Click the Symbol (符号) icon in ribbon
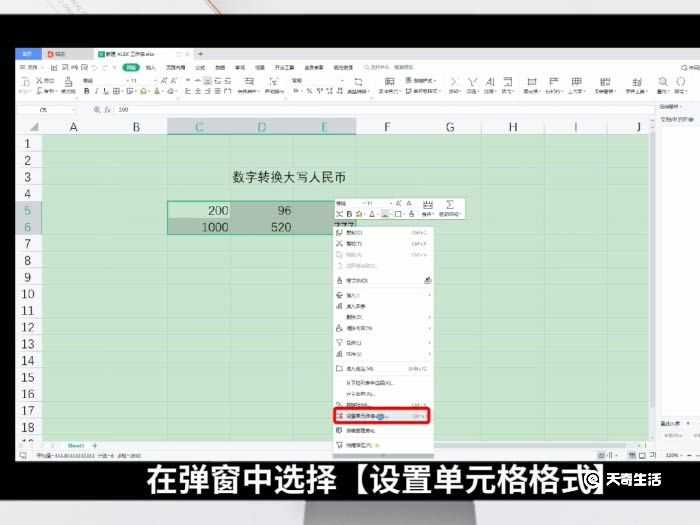 click(681, 81)
